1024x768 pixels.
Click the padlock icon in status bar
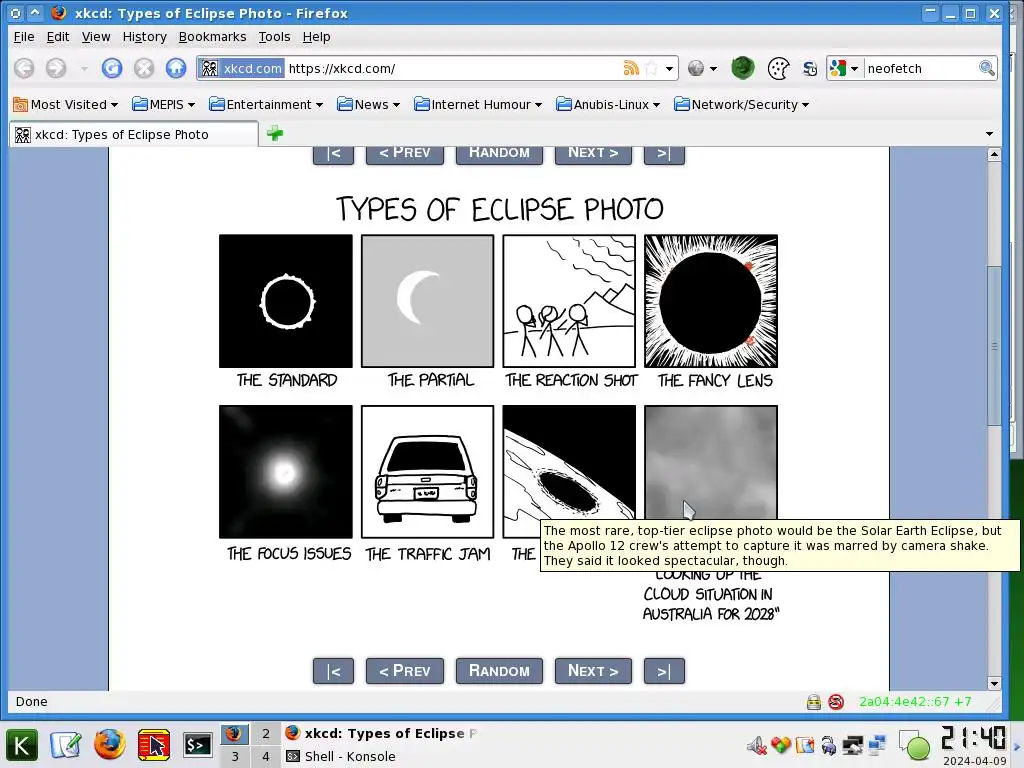tap(814, 702)
